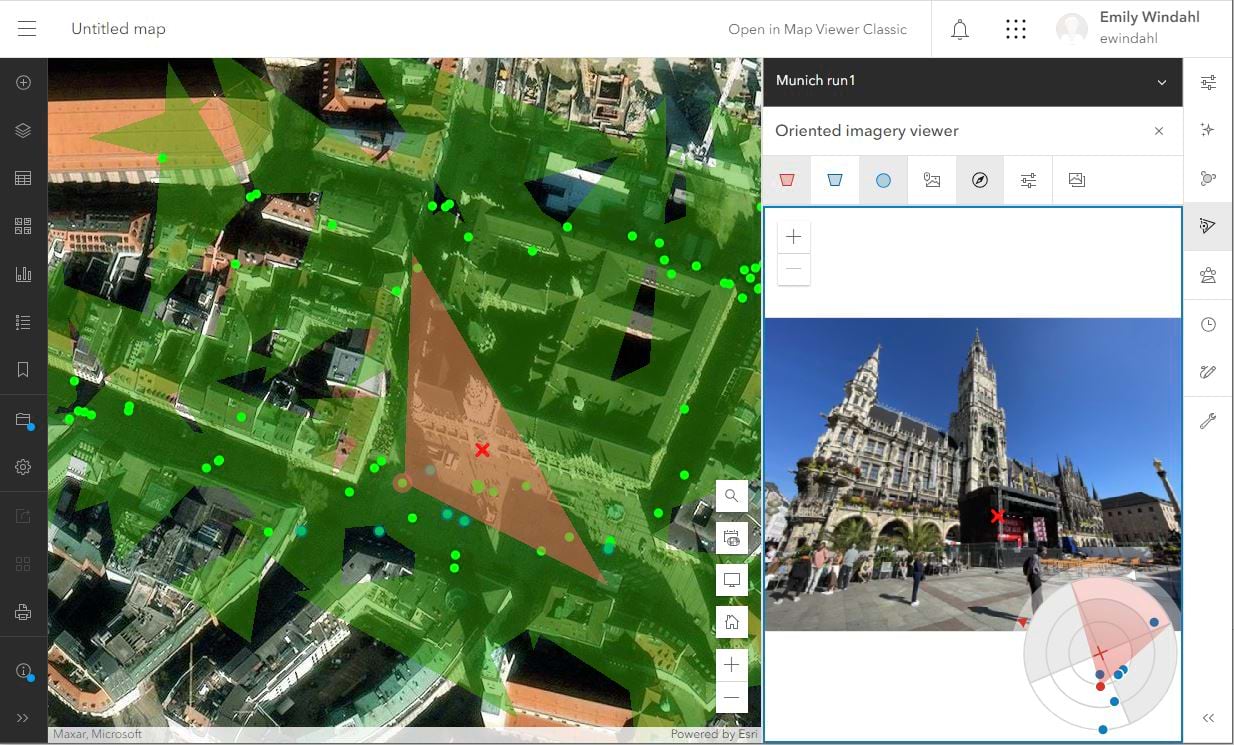Image resolution: width=1234 pixels, height=745 pixels.
Task: Open map Properties with the sliders icon
Action: tap(1208, 82)
